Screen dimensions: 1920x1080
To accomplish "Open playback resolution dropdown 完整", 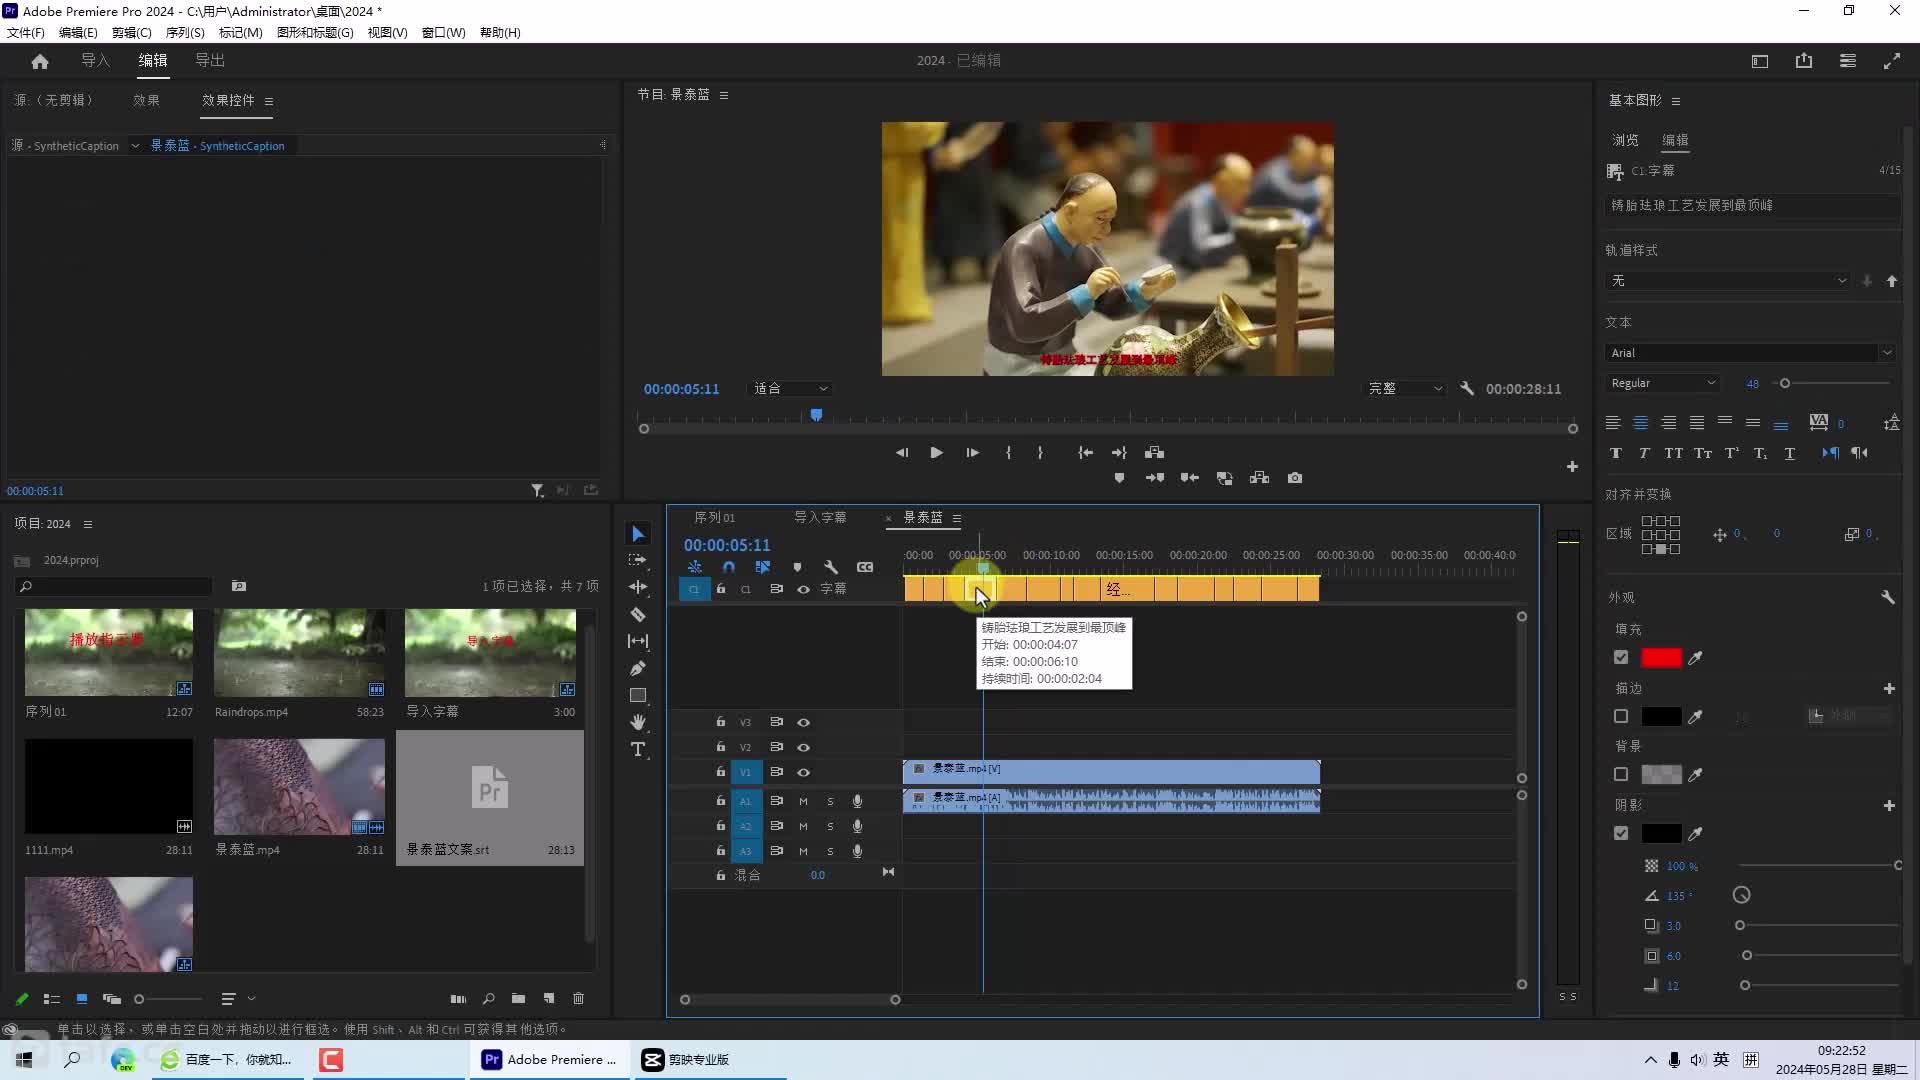I will (1405, 388).
